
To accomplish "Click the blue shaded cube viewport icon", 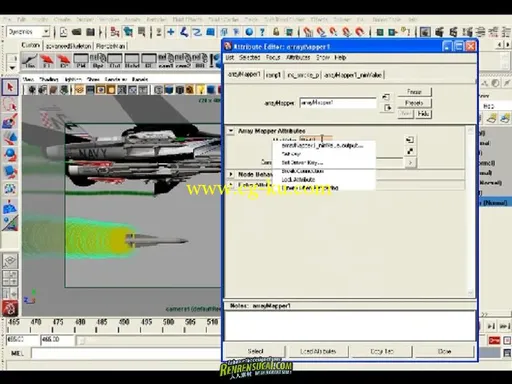I will pyautogui.click(x=169, y=90).
